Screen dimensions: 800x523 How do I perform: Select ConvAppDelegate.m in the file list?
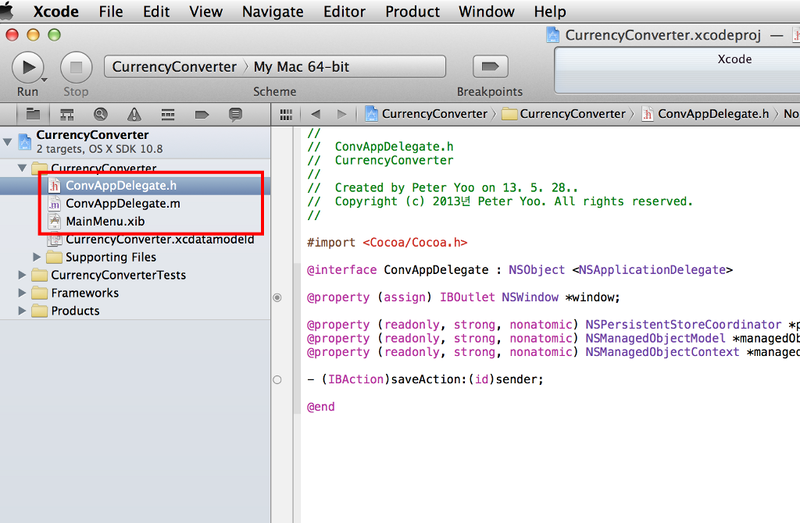(x=122, y=203)
